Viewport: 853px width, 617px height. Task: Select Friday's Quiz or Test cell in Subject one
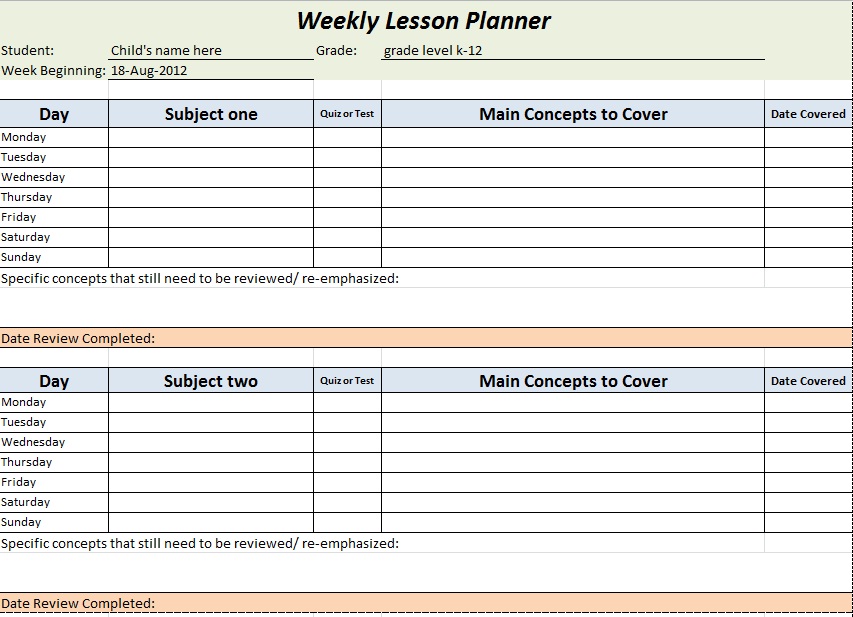347,218
